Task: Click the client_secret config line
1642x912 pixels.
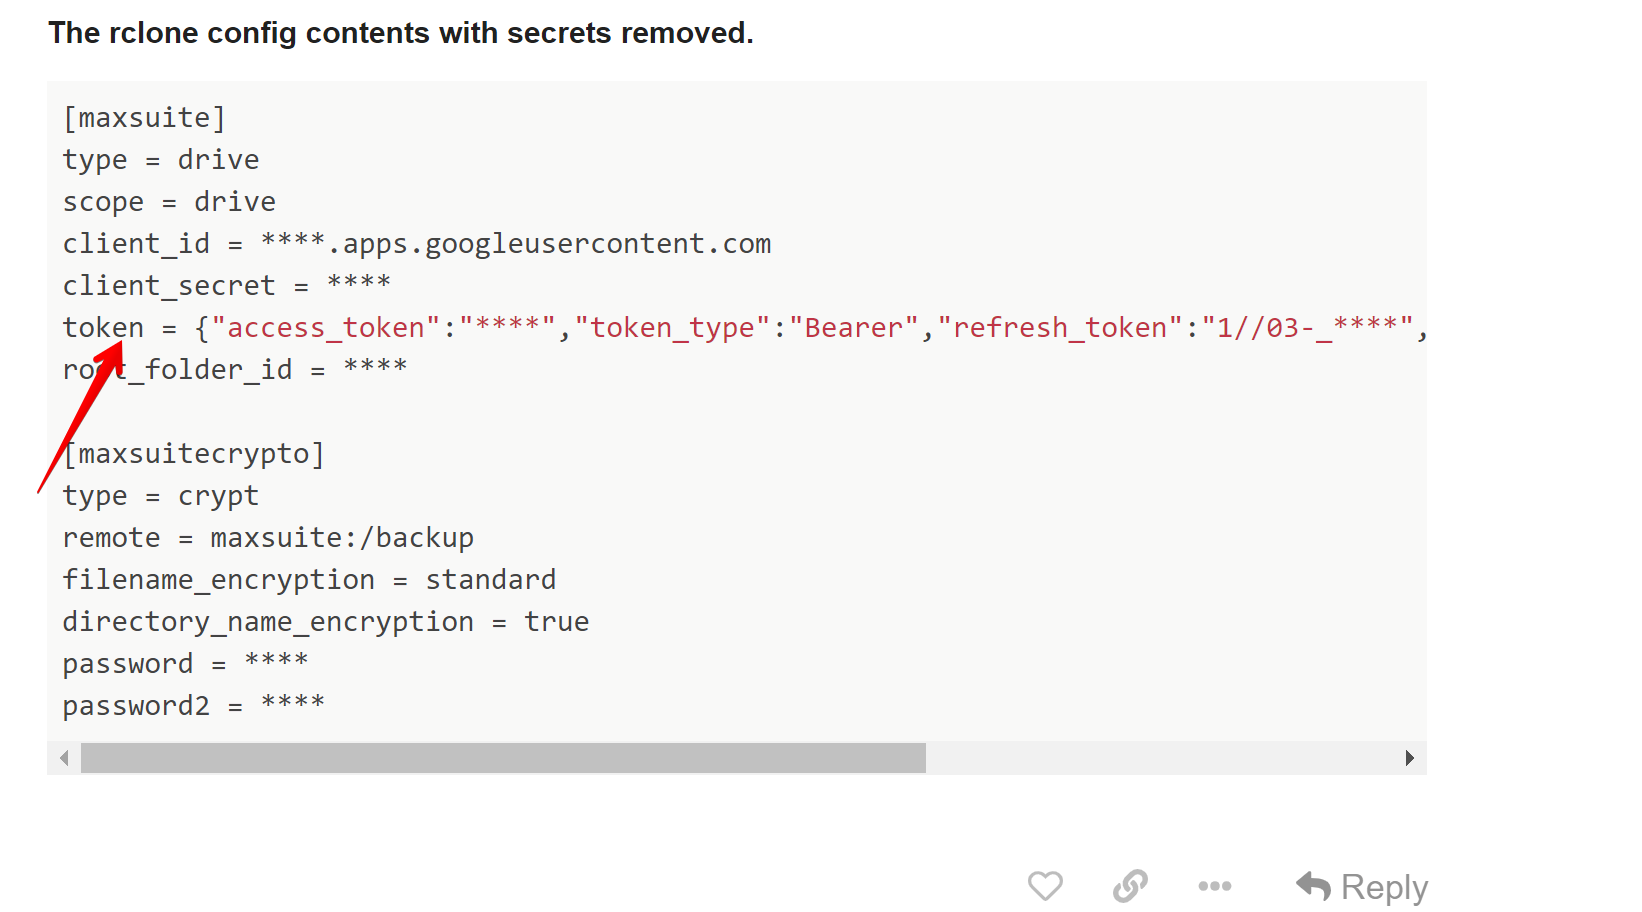Action: tap(226, 286)
